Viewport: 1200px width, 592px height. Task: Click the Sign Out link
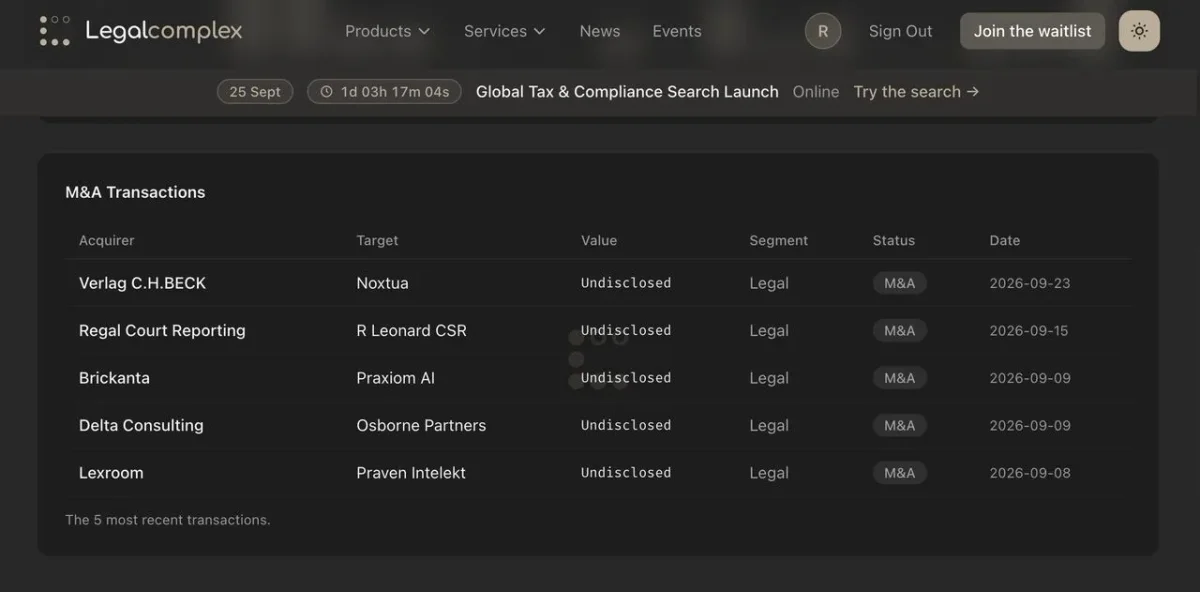(900, 31)
